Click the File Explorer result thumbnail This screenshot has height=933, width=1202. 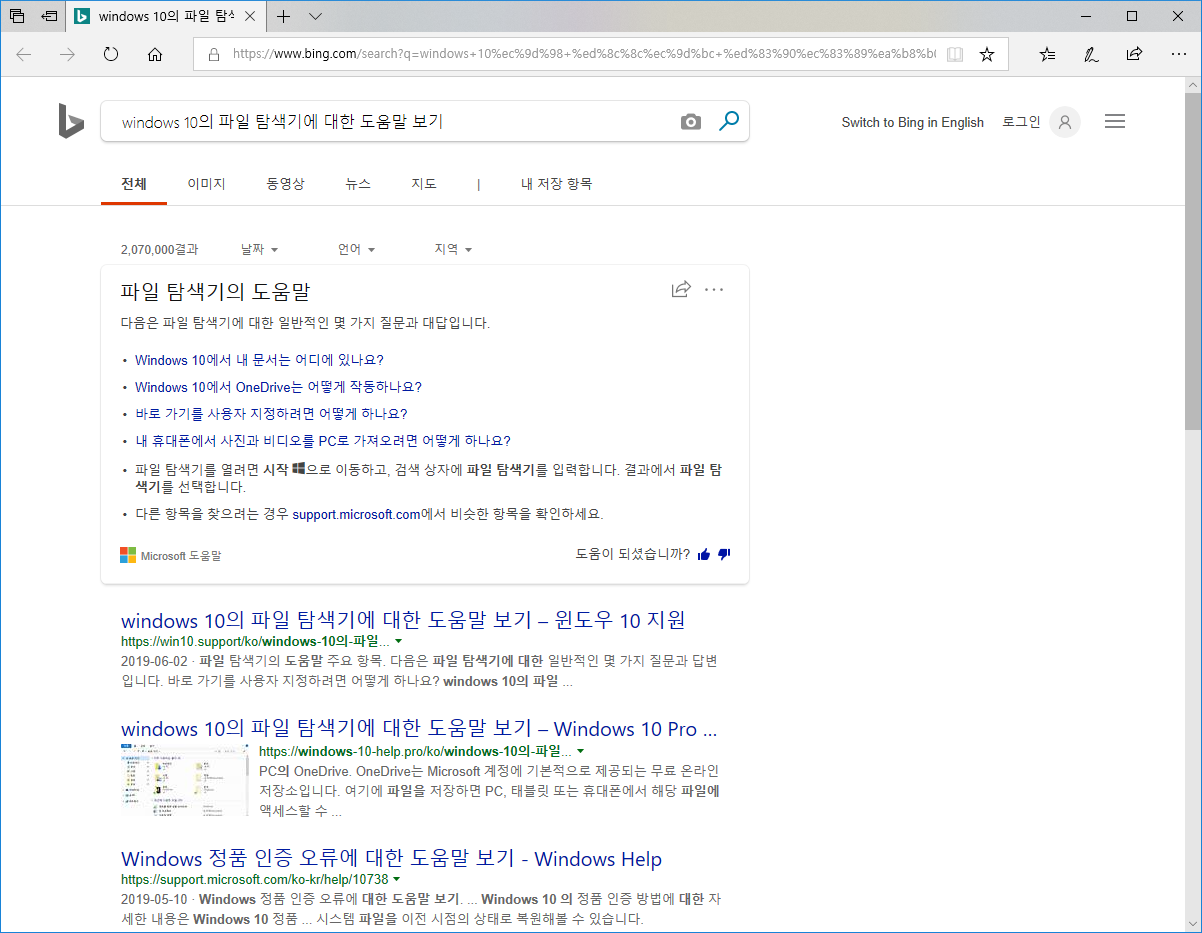(185, 780)
